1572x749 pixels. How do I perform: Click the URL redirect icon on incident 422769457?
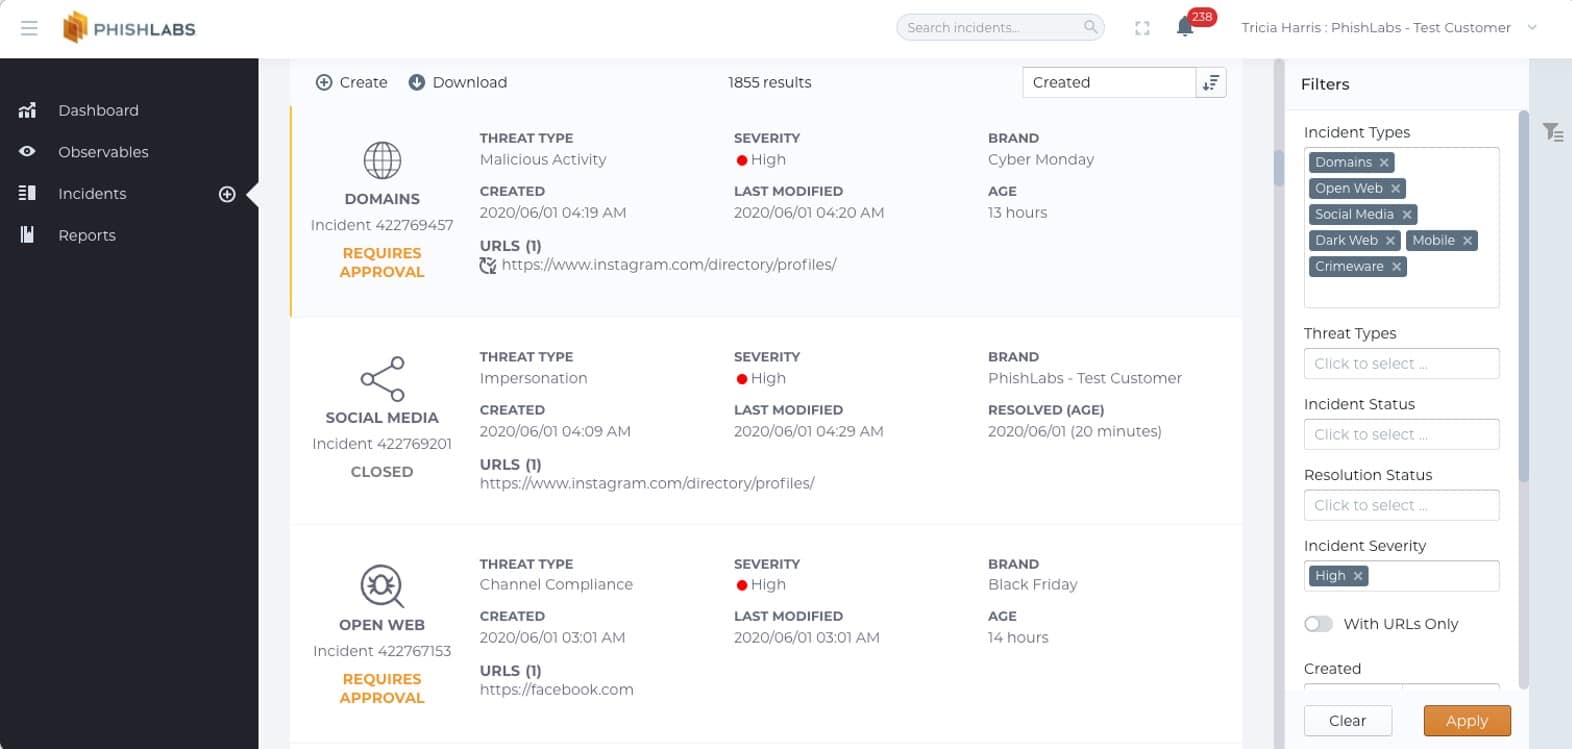coord(488,265)
